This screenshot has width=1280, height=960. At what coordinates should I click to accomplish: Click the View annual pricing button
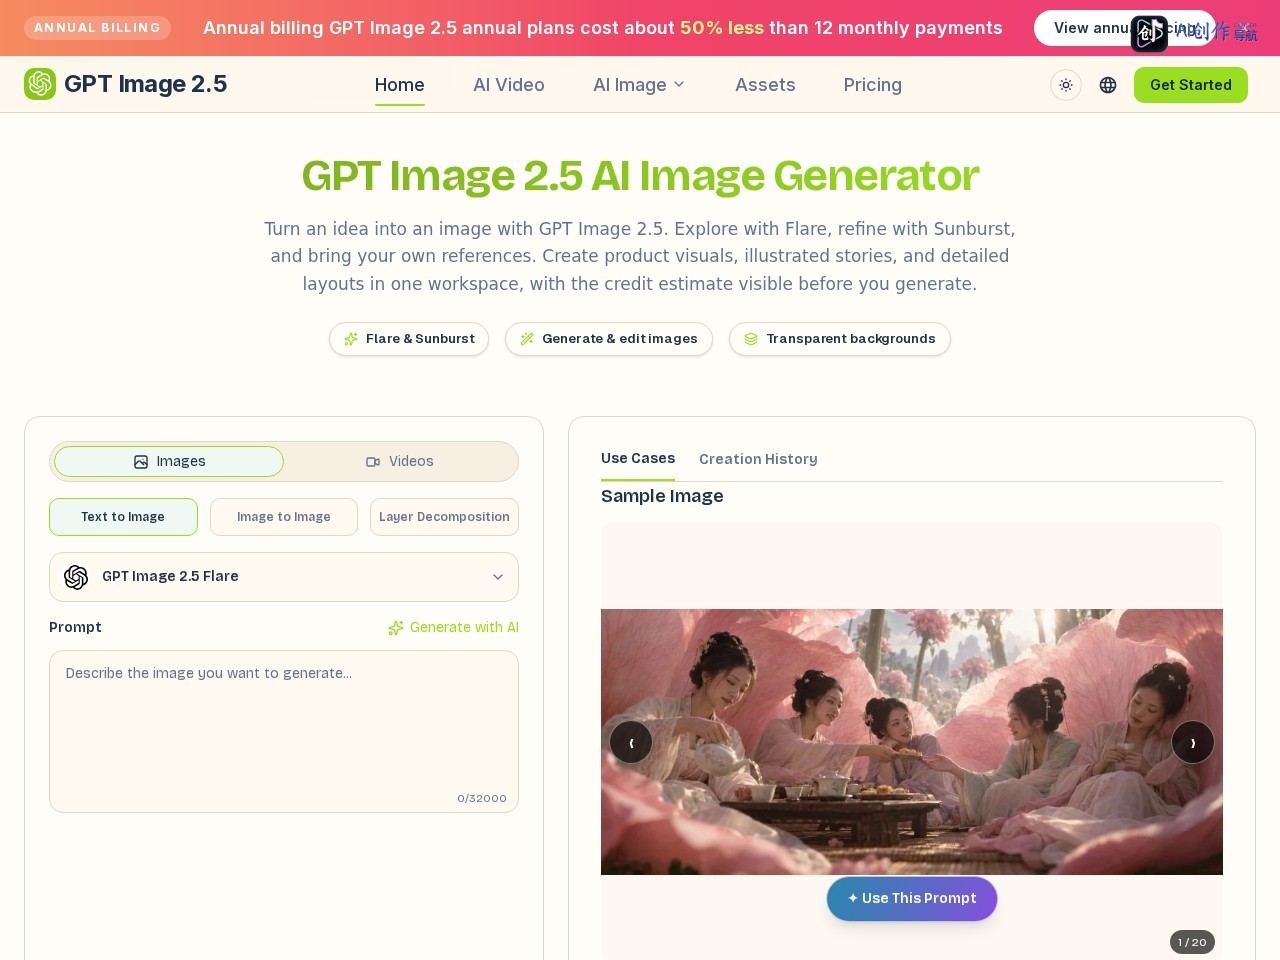[x=1124, y=28]
